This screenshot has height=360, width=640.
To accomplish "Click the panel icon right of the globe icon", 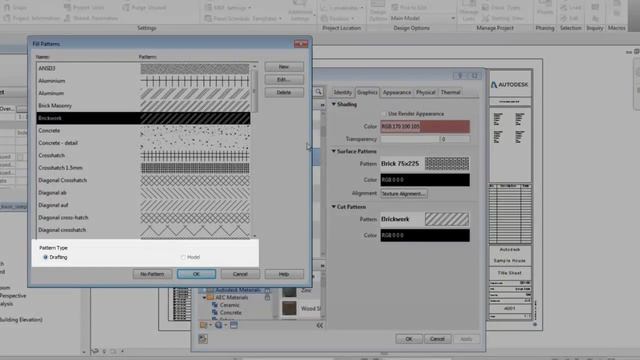I will point(233,325).
